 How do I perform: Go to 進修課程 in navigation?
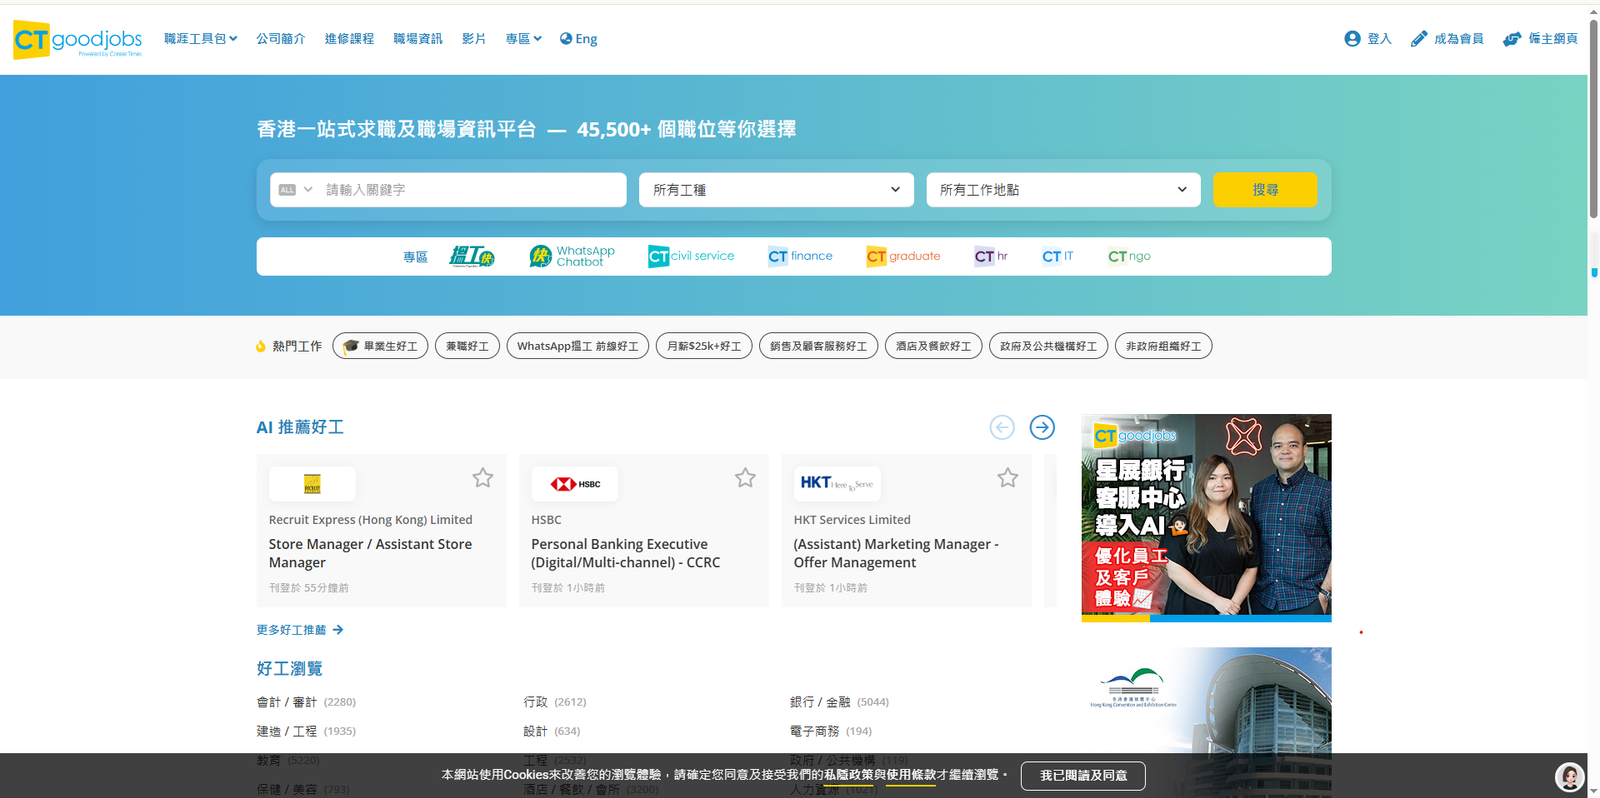[x=349, y=39]
